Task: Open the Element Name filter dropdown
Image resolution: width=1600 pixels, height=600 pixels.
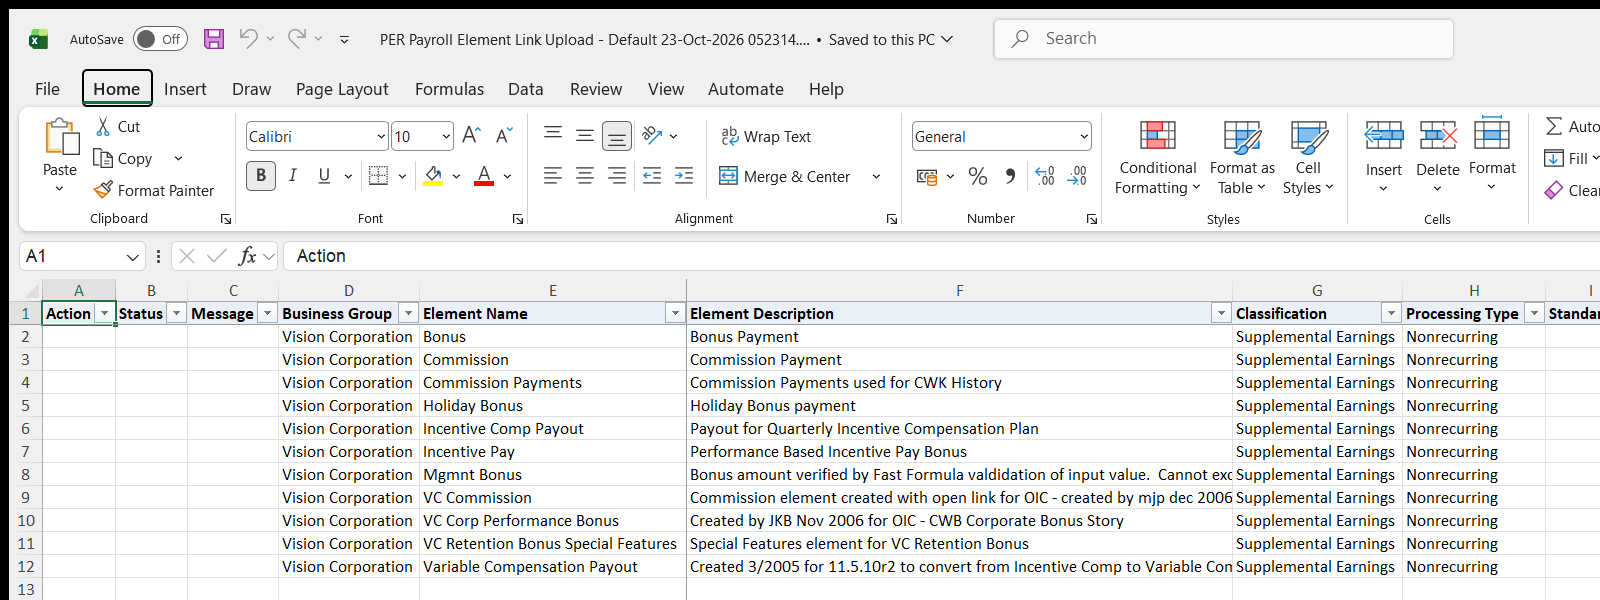Action: pyautogui.click(x=675, y=313)
